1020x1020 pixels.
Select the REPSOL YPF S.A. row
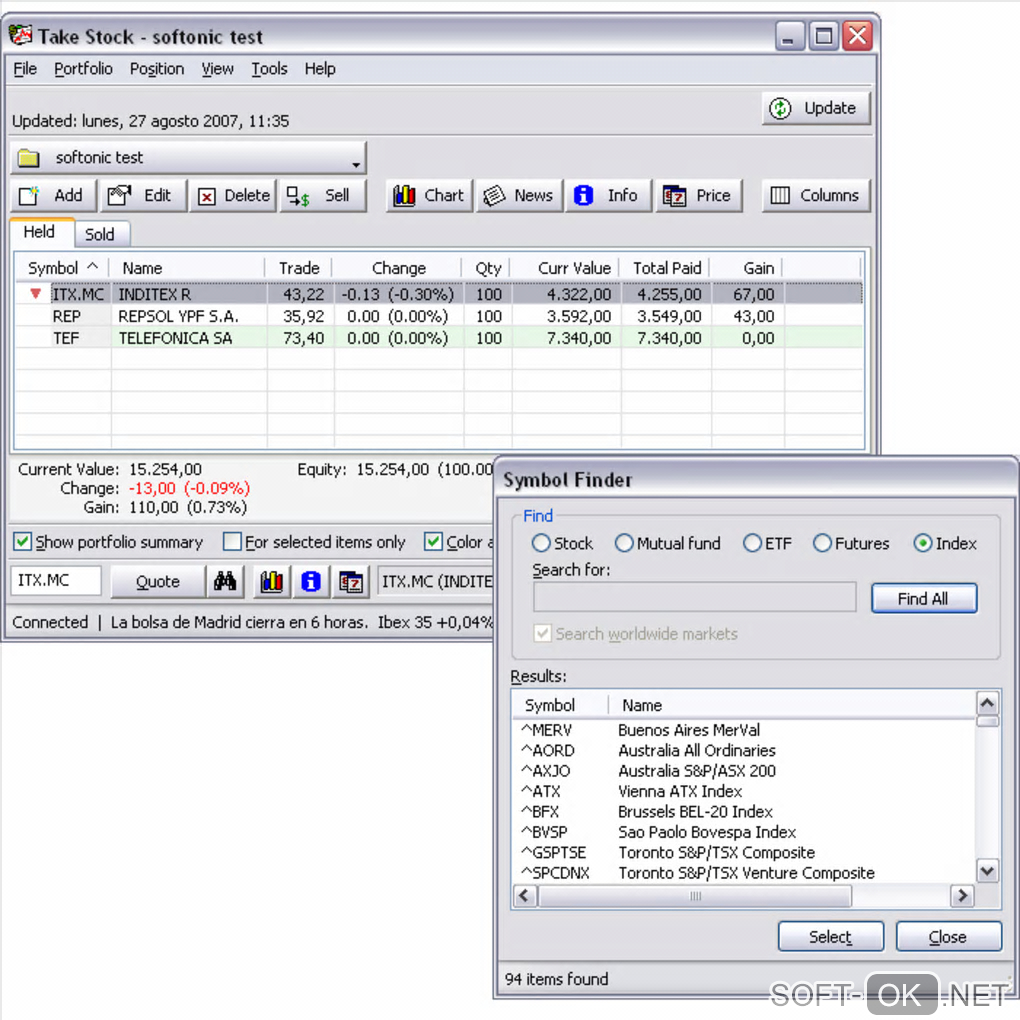[x=438, y=317]
